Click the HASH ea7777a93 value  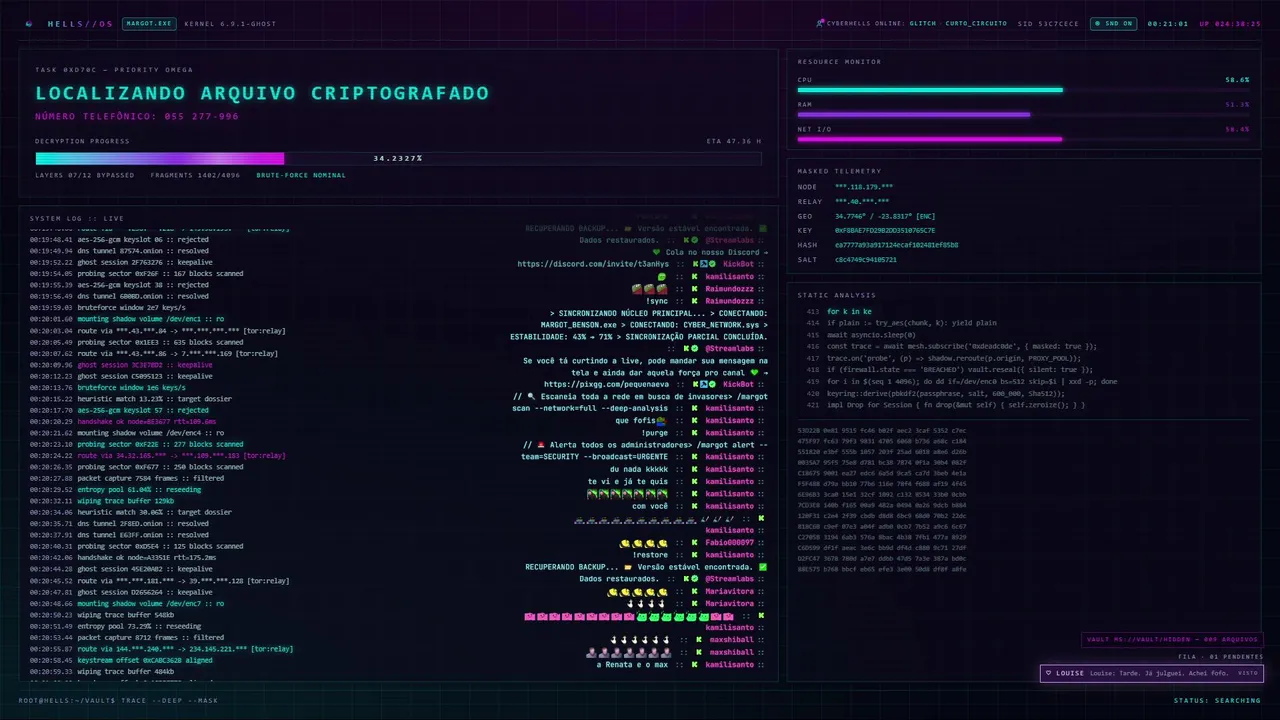tap(897, 245)
